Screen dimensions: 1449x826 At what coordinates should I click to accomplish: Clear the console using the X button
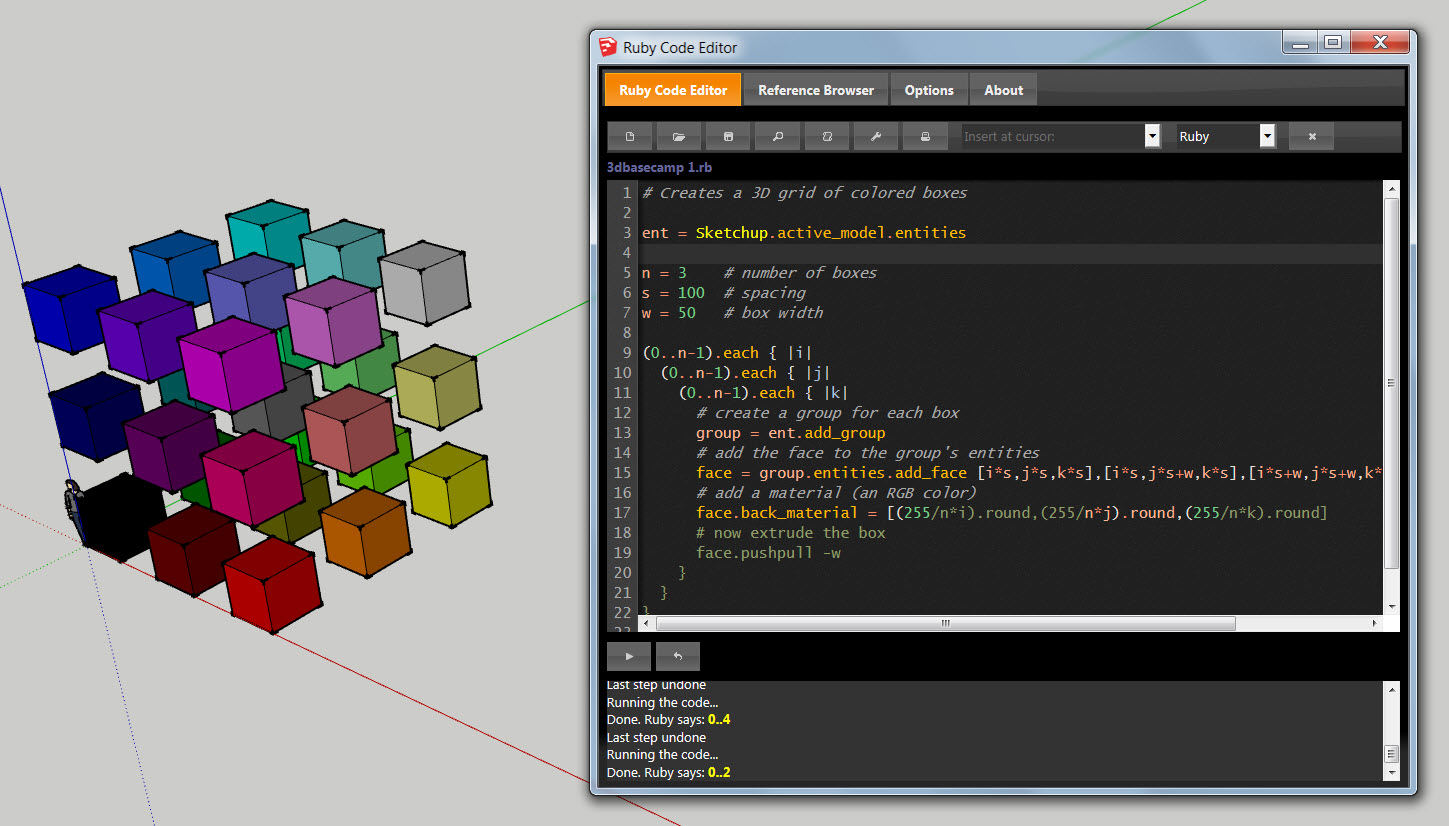click(x=1310, y=136)
